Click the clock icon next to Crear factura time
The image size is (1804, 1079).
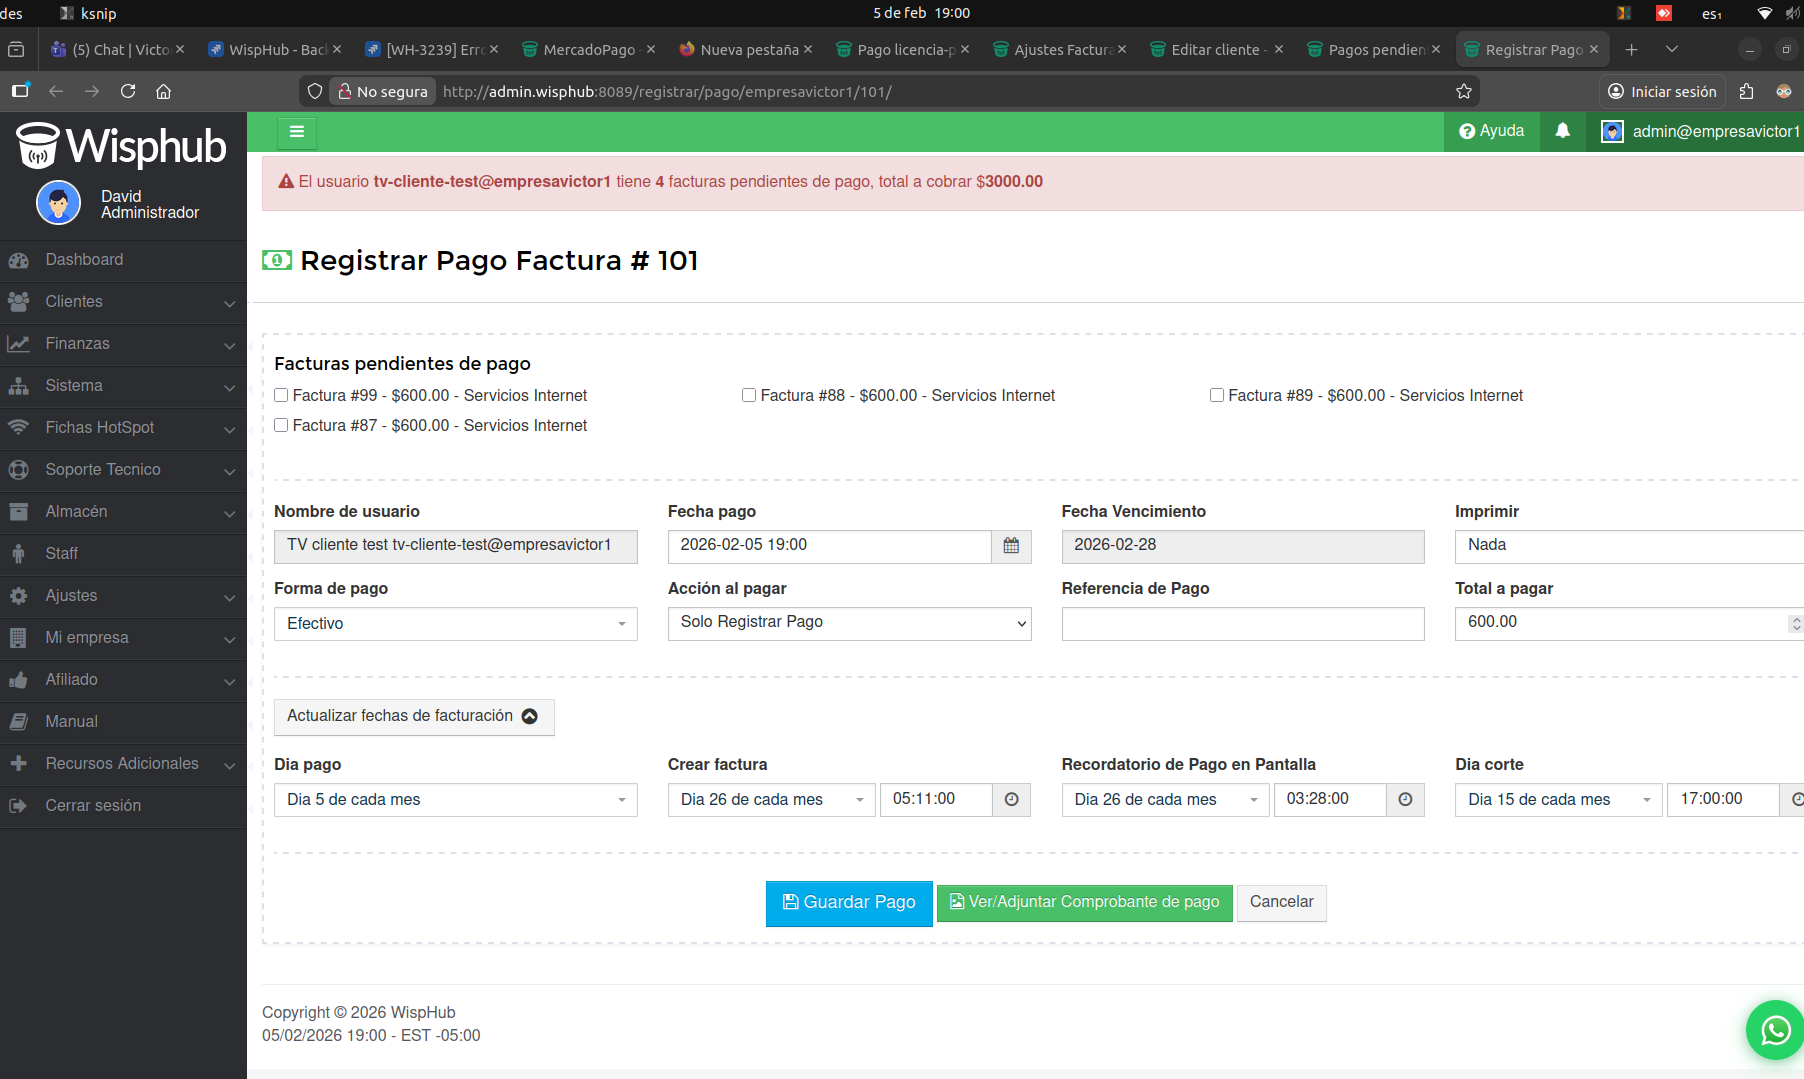(1011, 800)
